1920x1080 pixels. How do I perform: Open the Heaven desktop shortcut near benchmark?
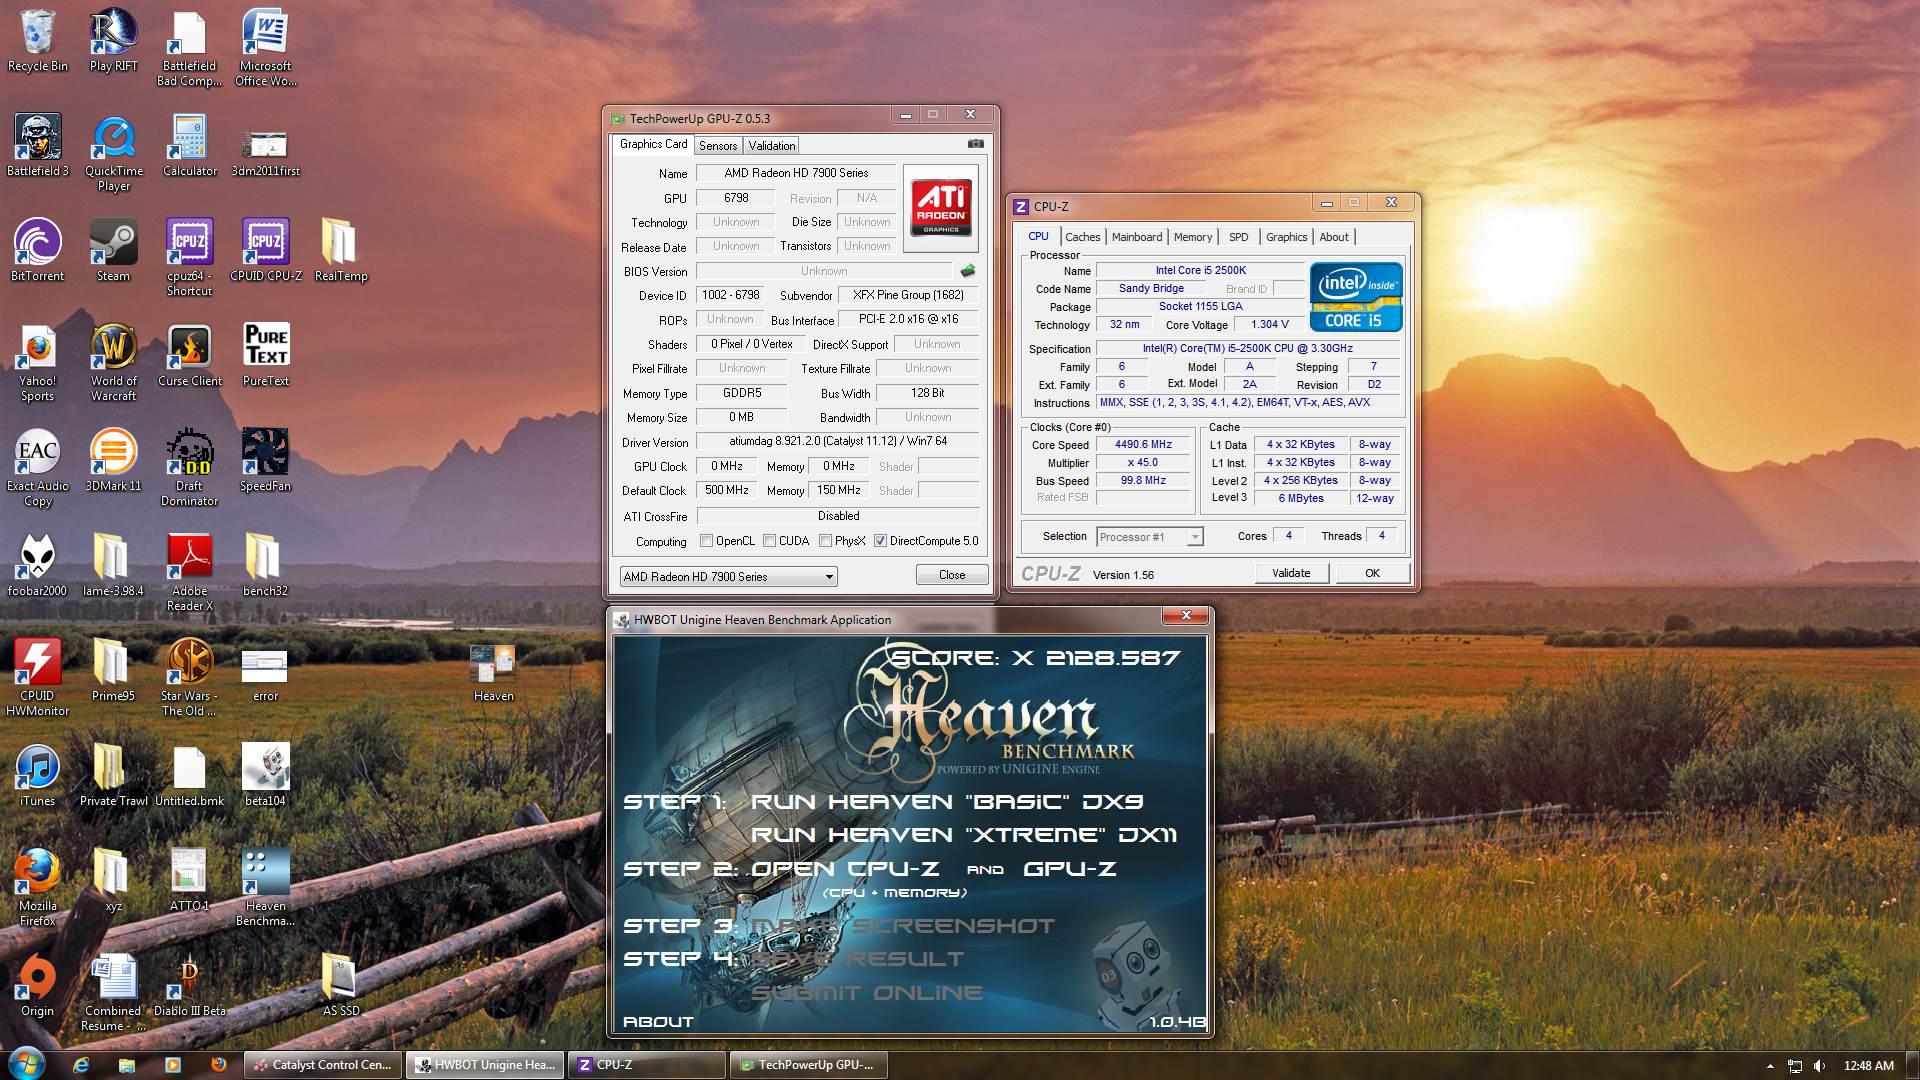(494, 671)
